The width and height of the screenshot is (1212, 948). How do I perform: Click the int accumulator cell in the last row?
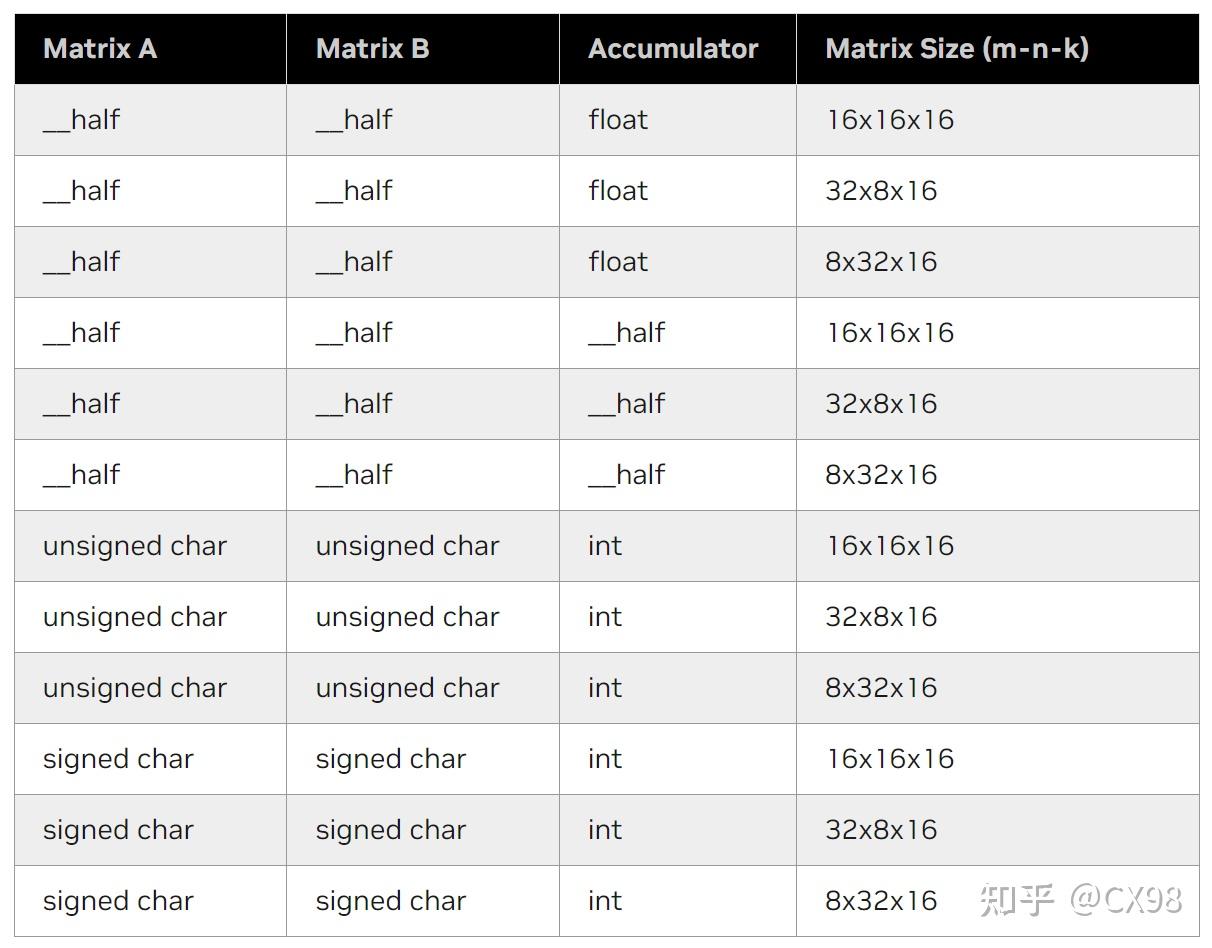pyautogui.click(x=605, y=901)
